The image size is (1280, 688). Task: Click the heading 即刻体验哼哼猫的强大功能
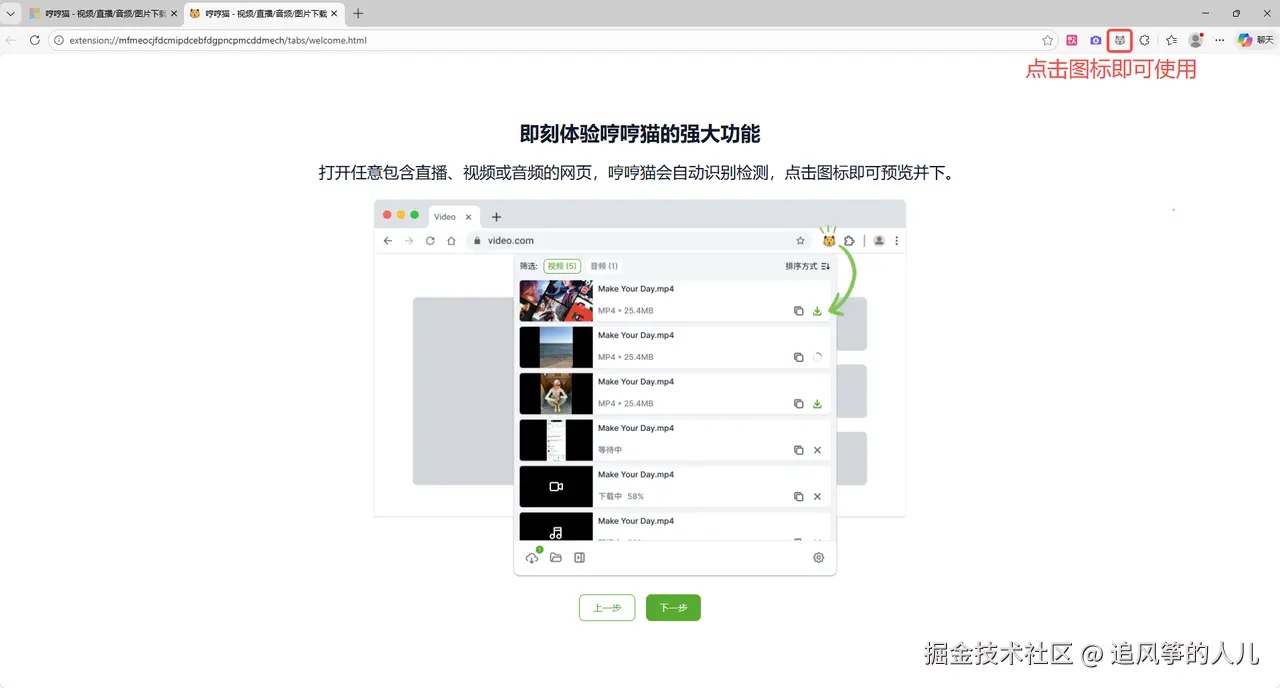point(640,135)
